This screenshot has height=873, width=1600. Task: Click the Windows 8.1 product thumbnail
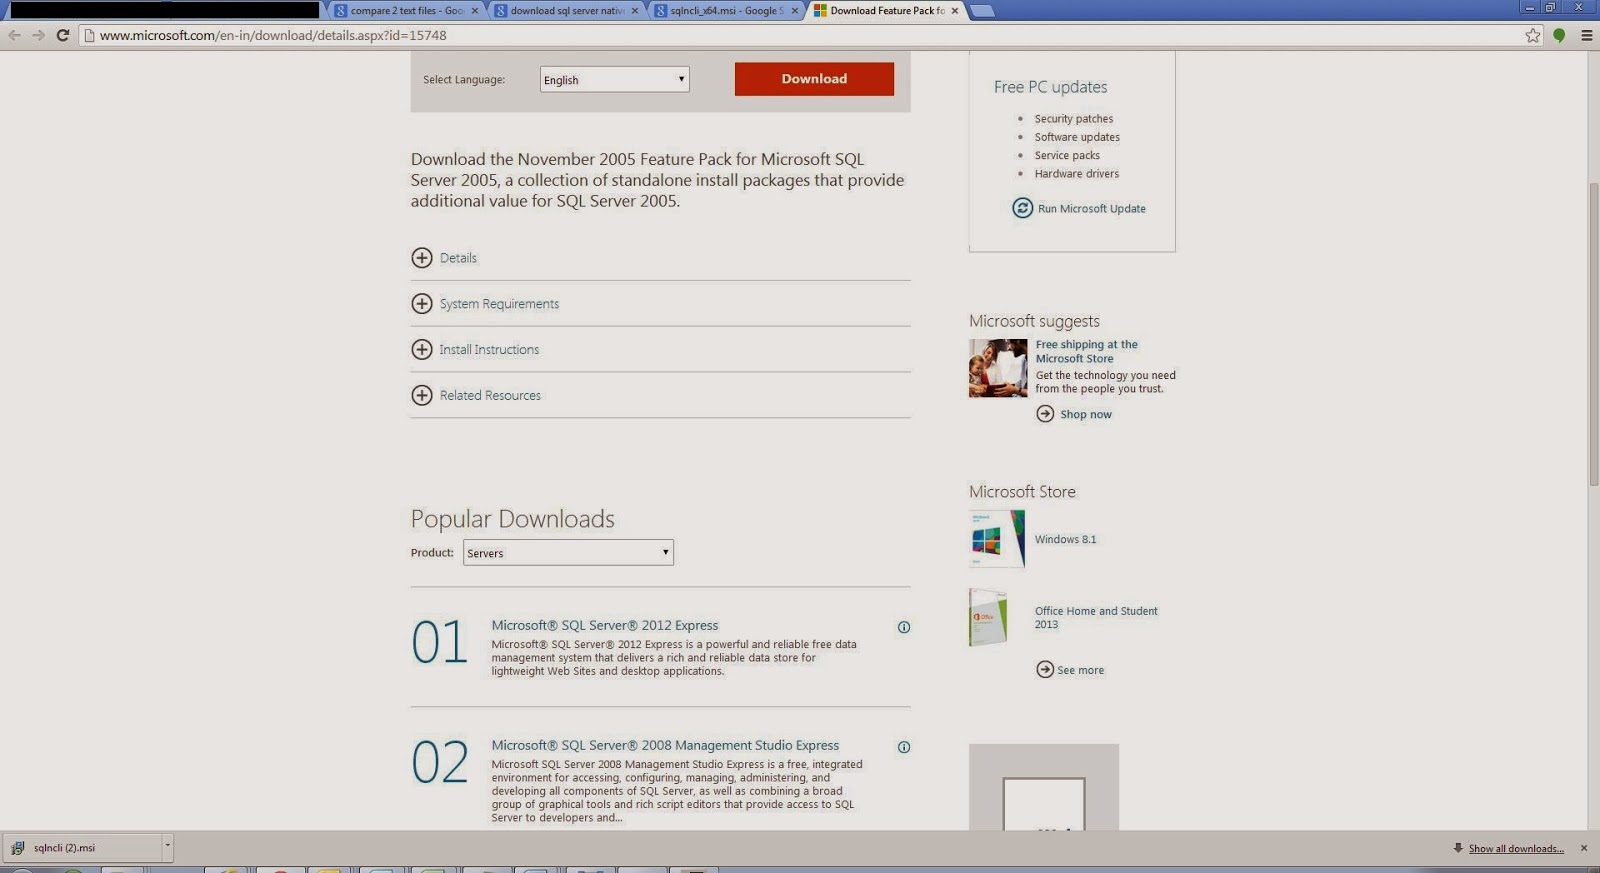[997, 539]
